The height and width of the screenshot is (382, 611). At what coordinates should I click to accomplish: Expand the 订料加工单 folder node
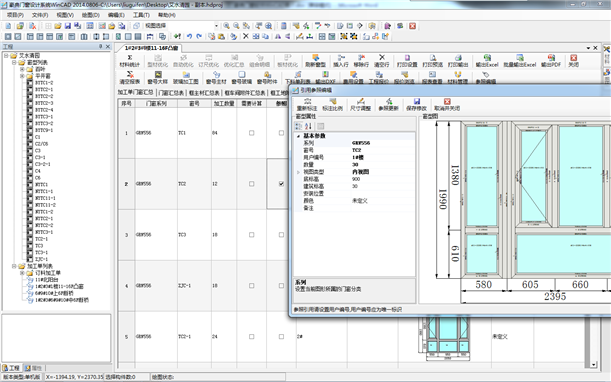(x=22, y=273)
